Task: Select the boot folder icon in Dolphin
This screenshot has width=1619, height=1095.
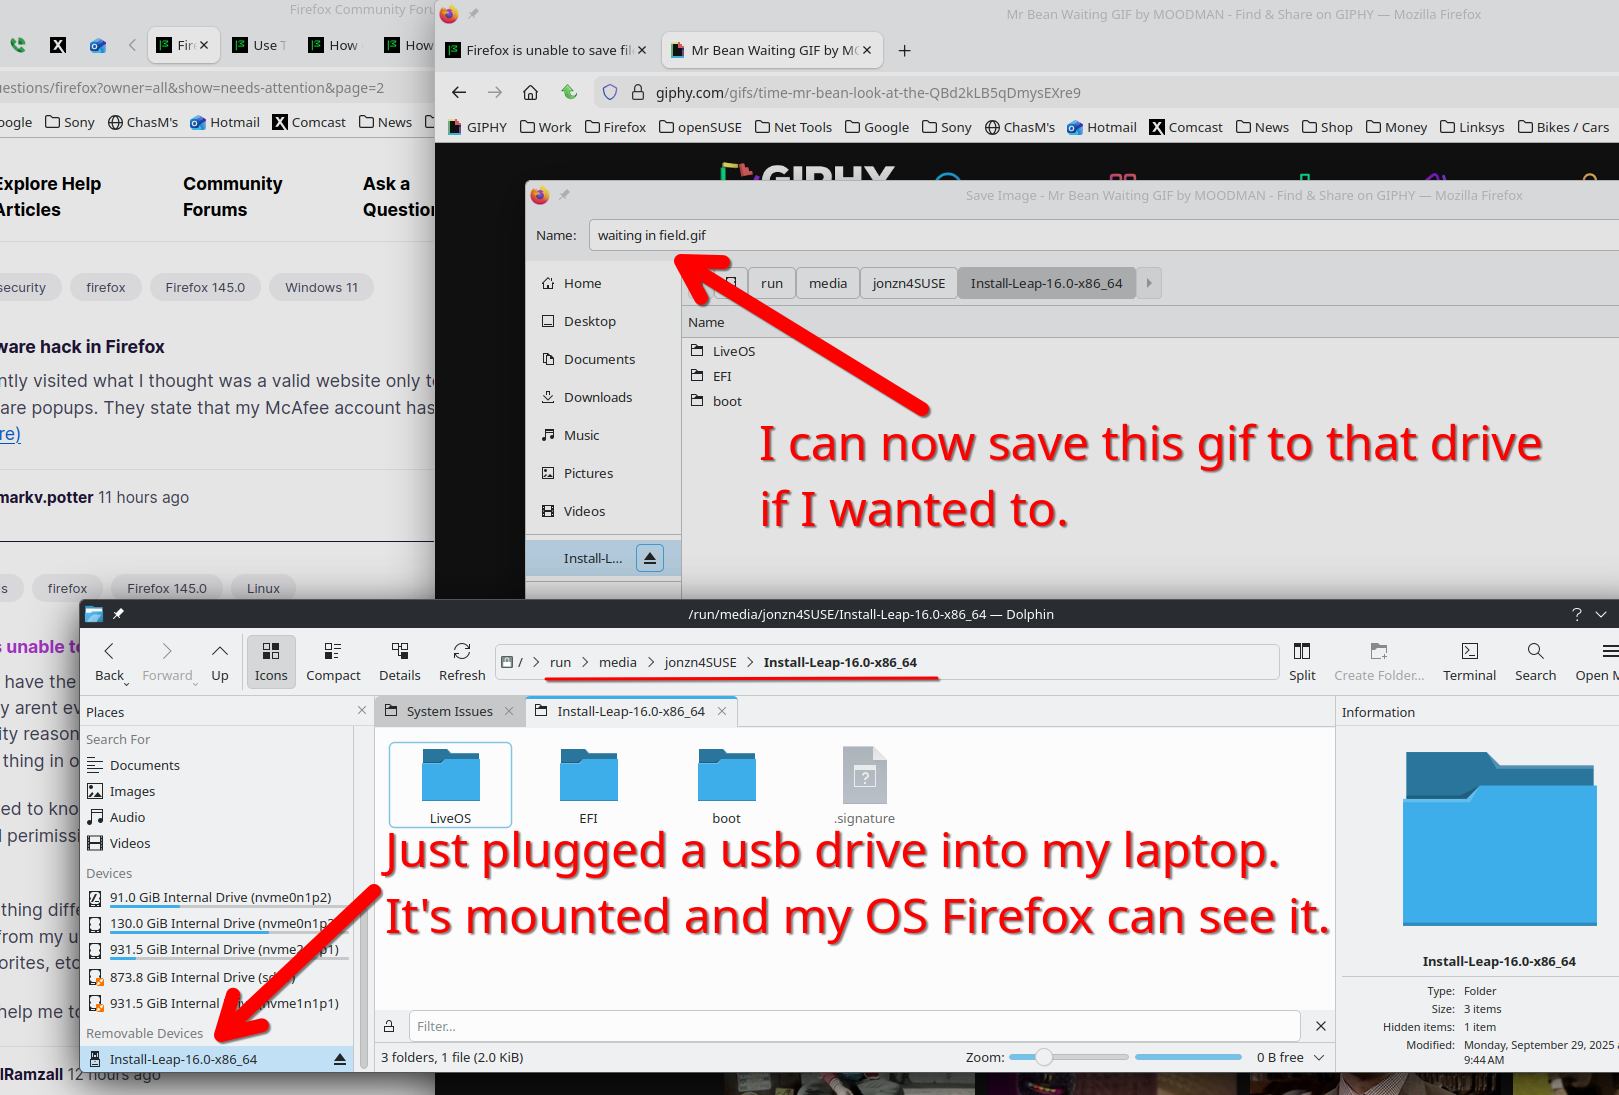Action: pyautogui.click(x=726, y=786)
